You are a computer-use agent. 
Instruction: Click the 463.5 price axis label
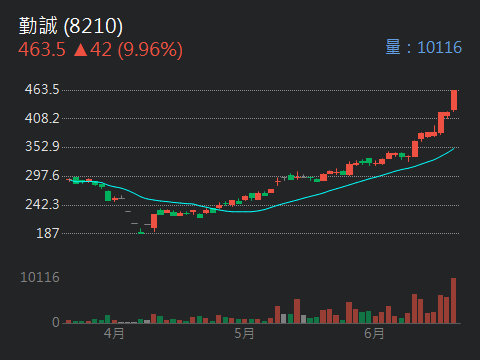coord(42,89)
